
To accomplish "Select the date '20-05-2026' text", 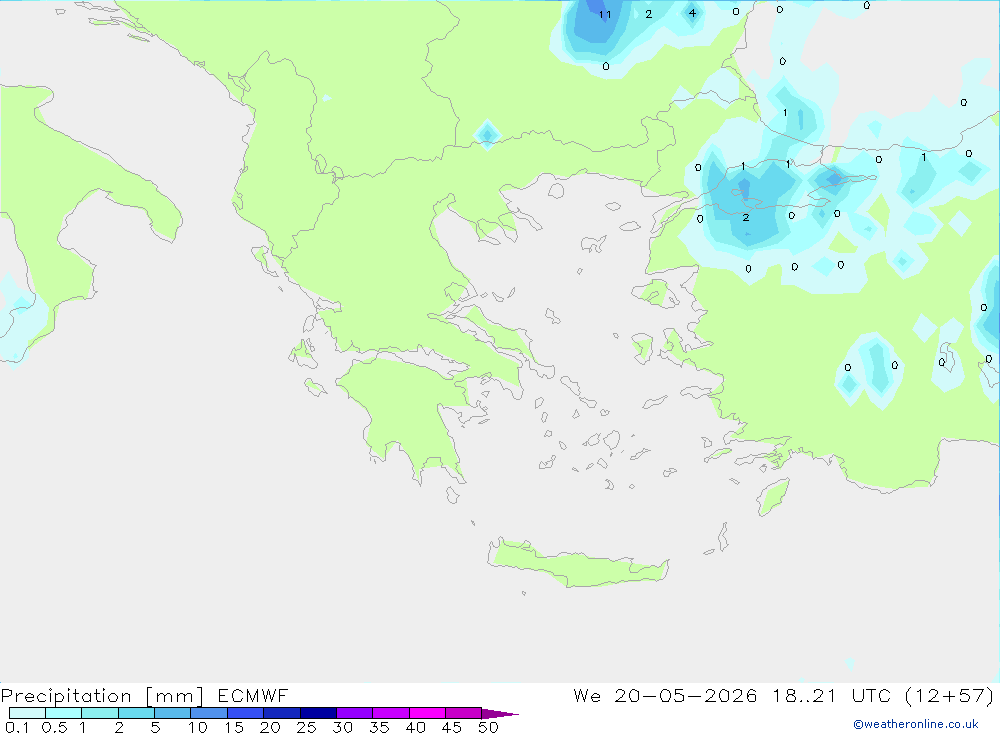I will point(686,695).
